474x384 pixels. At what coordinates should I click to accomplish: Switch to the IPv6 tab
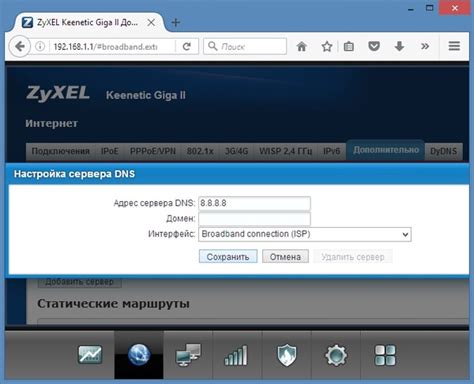pos(332,151)
